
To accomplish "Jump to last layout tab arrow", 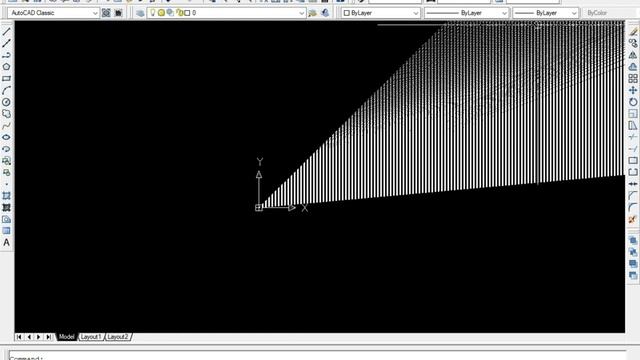I will [49, 337].
